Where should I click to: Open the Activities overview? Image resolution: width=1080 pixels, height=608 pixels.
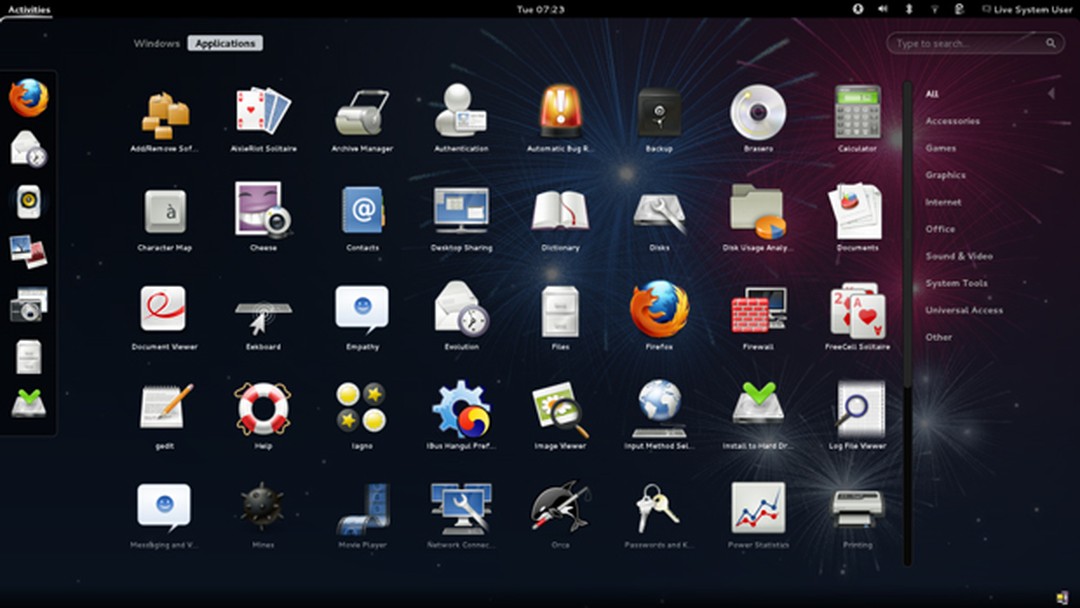pos(29,7)
